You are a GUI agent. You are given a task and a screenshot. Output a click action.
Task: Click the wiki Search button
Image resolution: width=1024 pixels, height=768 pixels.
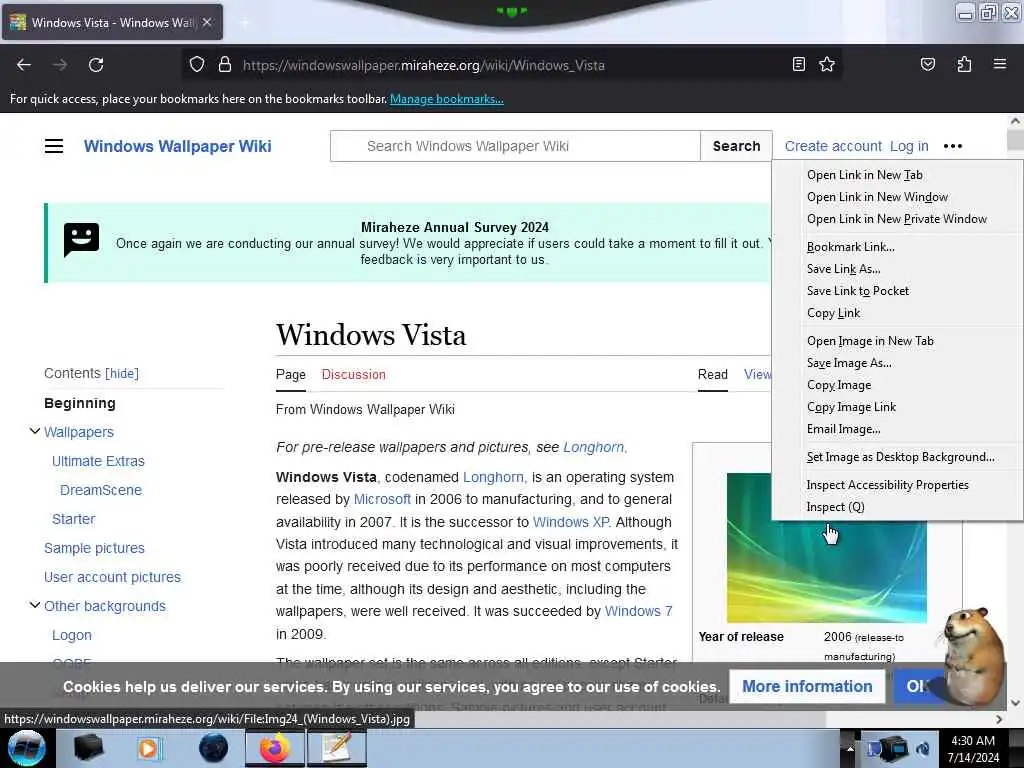click(736, 146)
